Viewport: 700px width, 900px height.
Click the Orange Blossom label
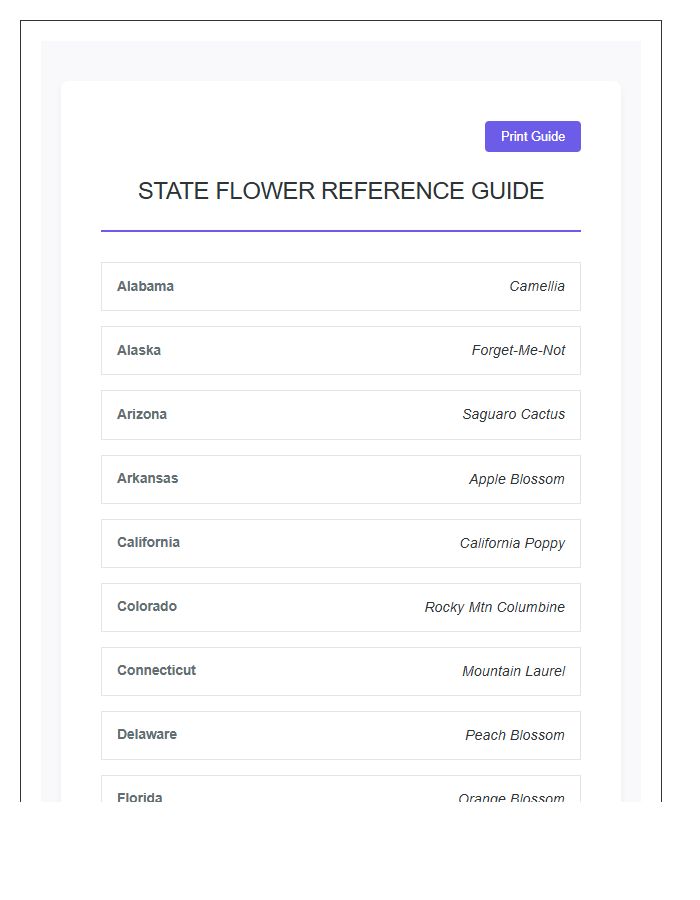(515, 796)
